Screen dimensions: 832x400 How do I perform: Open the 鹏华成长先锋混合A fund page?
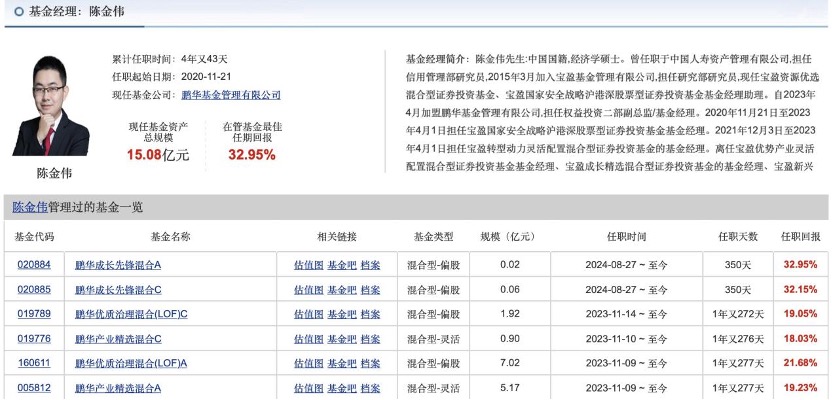click(118, 265)
